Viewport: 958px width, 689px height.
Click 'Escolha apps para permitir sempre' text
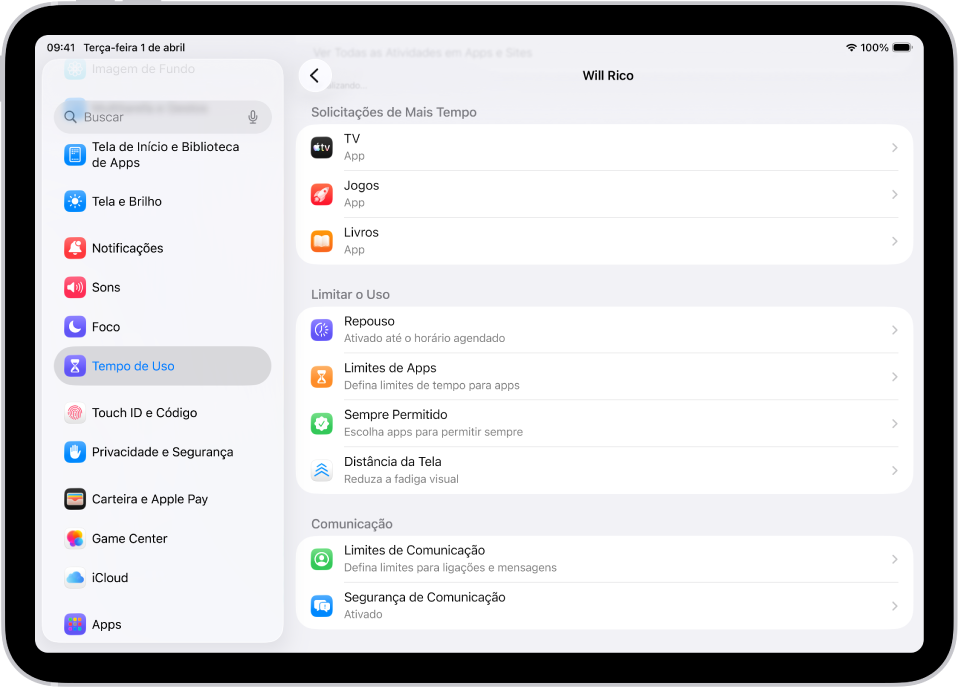click(x=433, y=432)
